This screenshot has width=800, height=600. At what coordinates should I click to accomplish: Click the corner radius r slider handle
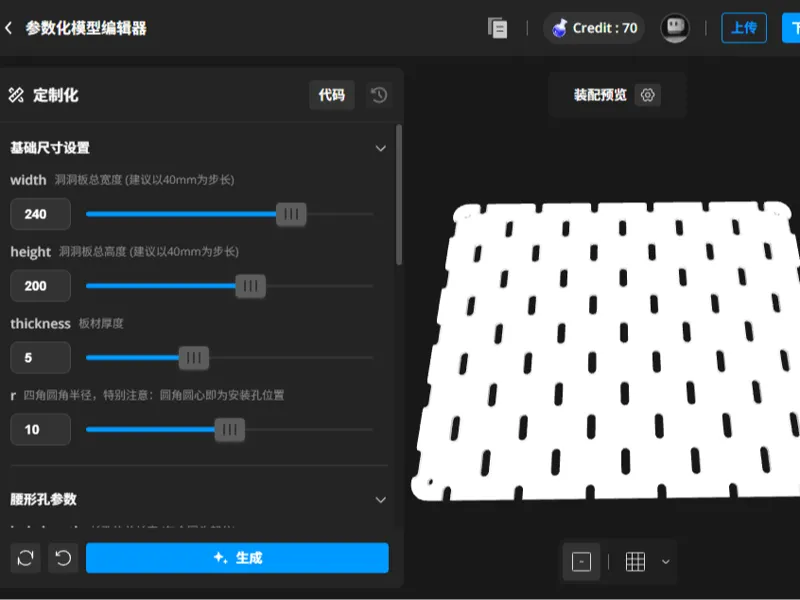(x=230, y=430)
